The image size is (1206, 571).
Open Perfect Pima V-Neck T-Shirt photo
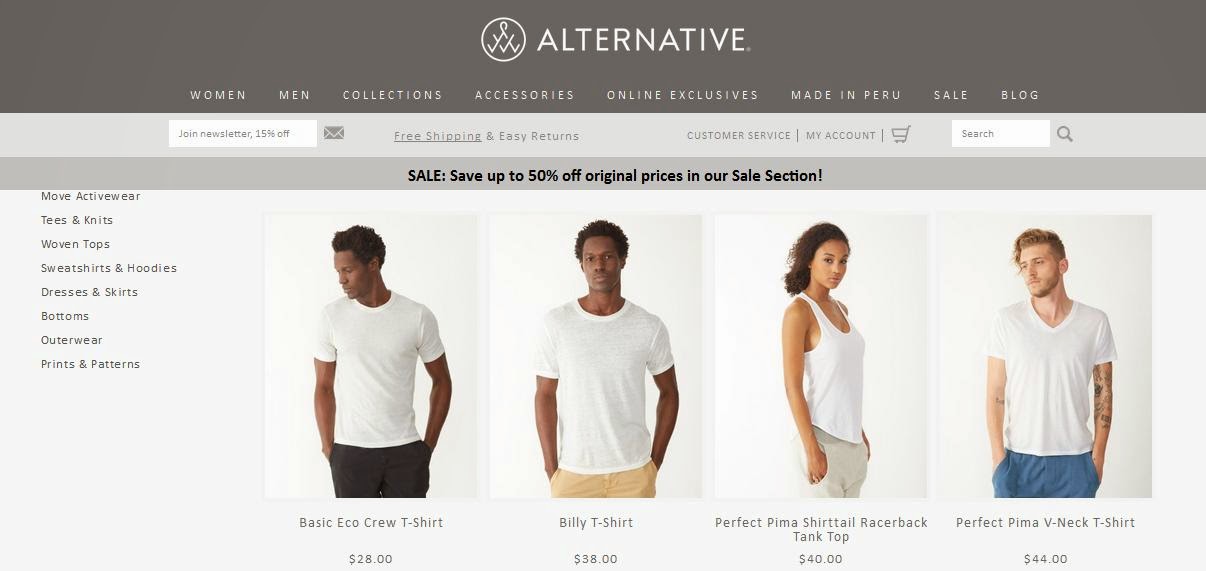[1045, 356]
